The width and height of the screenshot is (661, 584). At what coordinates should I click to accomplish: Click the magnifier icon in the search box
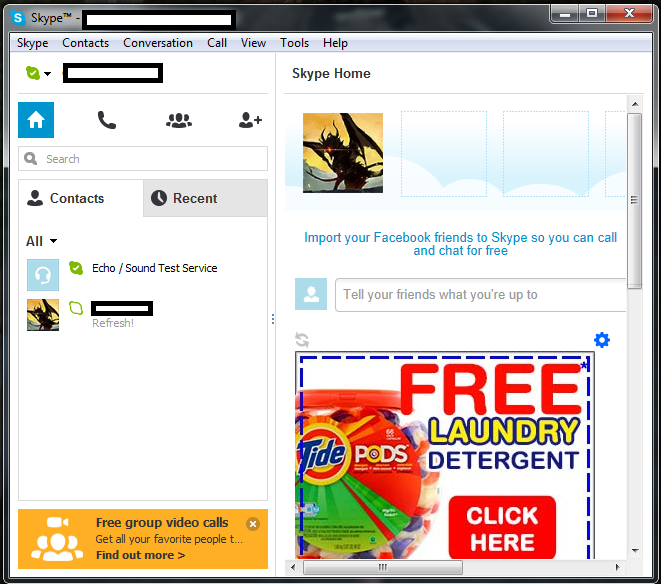[30, 159]
